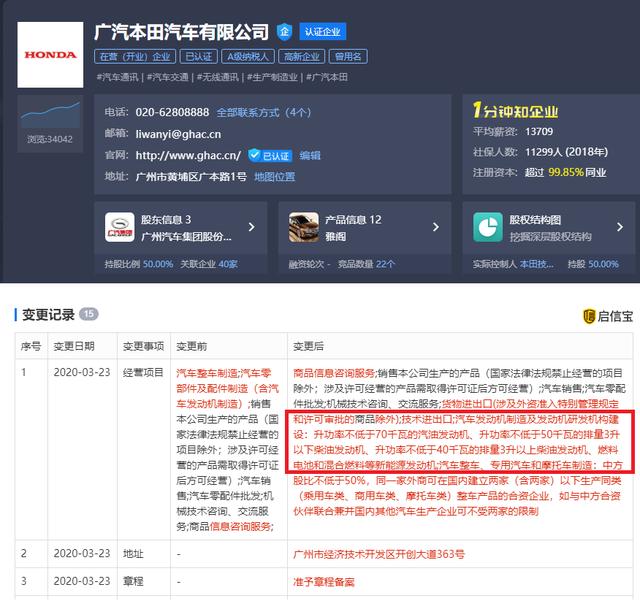The image size is (640, 609).
Task: Click the browse count trend chart
Action: click(x=50, y=115)
